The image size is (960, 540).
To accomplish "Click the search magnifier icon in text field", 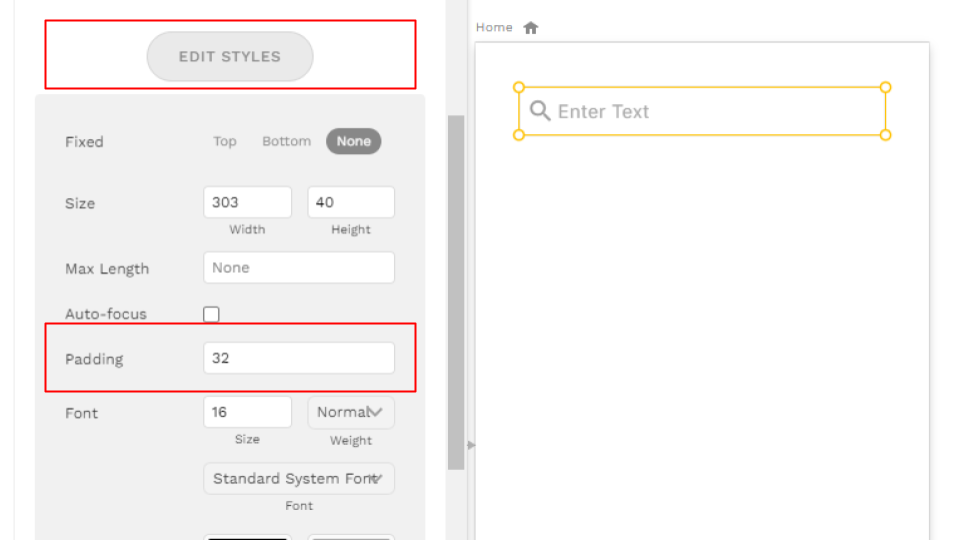I will (540, 111).
